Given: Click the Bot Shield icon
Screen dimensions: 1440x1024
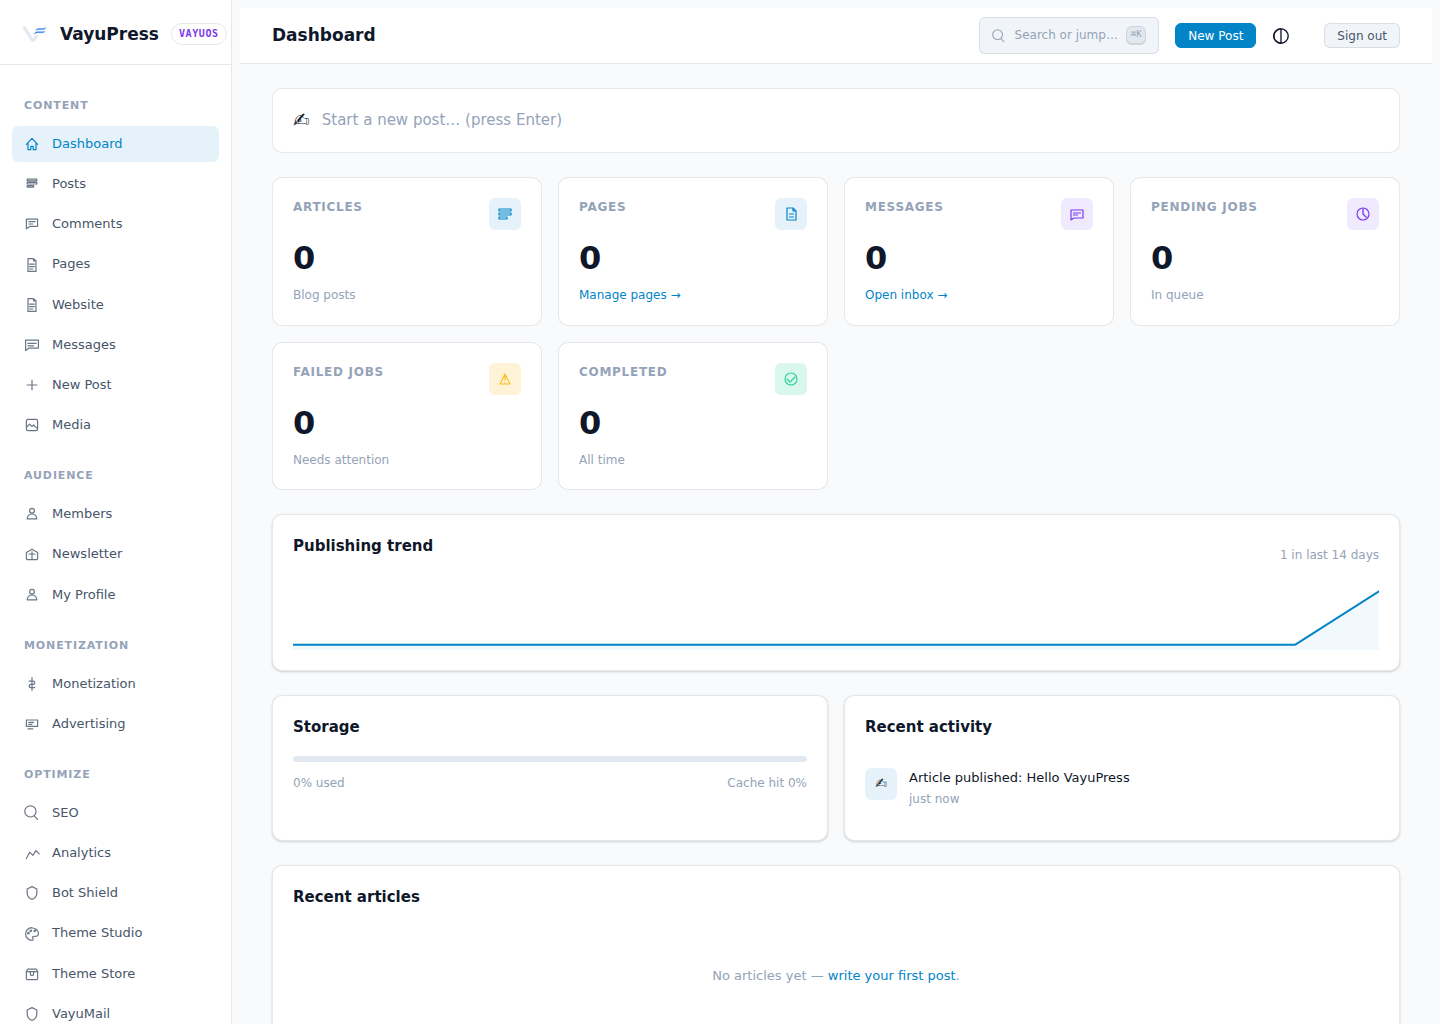Looking at the screenshot, I should (x=32, y=893).
